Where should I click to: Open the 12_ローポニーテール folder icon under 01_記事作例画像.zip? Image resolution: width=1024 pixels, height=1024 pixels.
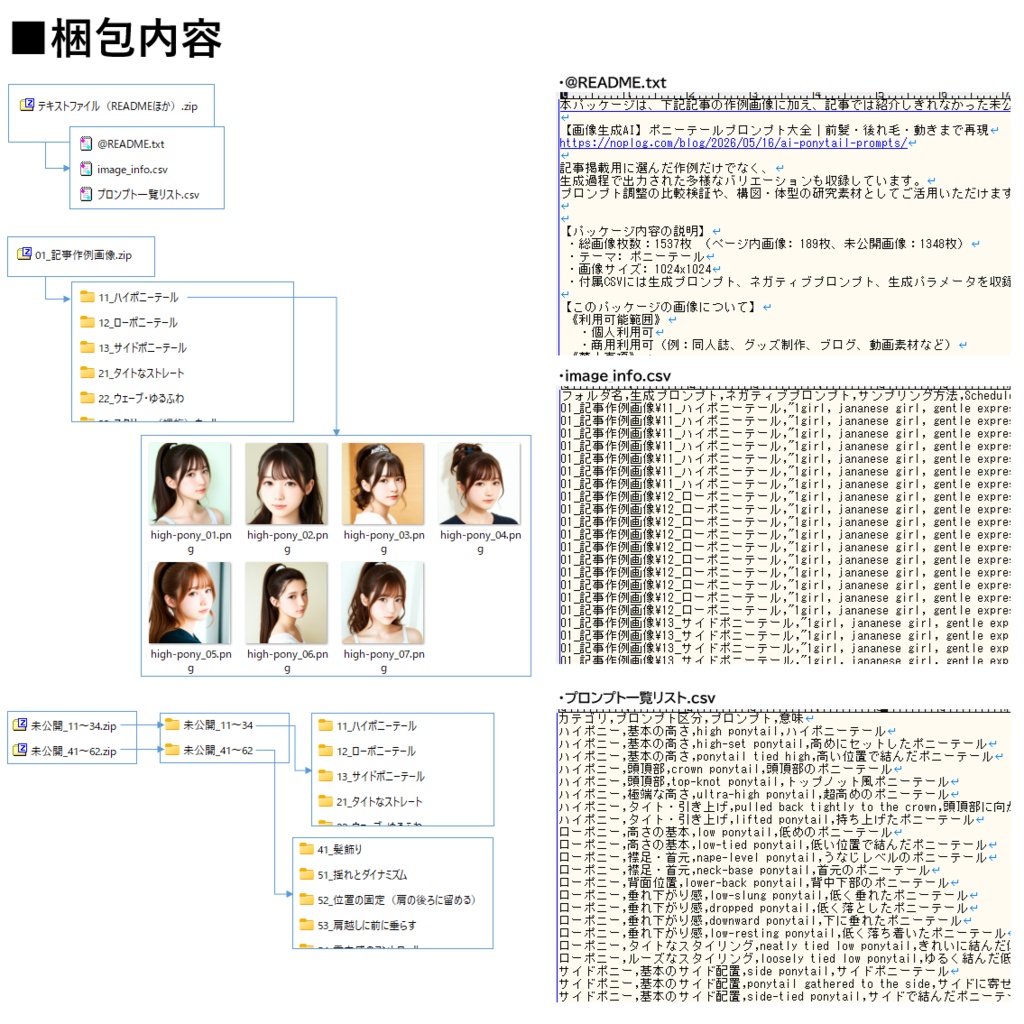pyautogui.click(x=87, y=321)
